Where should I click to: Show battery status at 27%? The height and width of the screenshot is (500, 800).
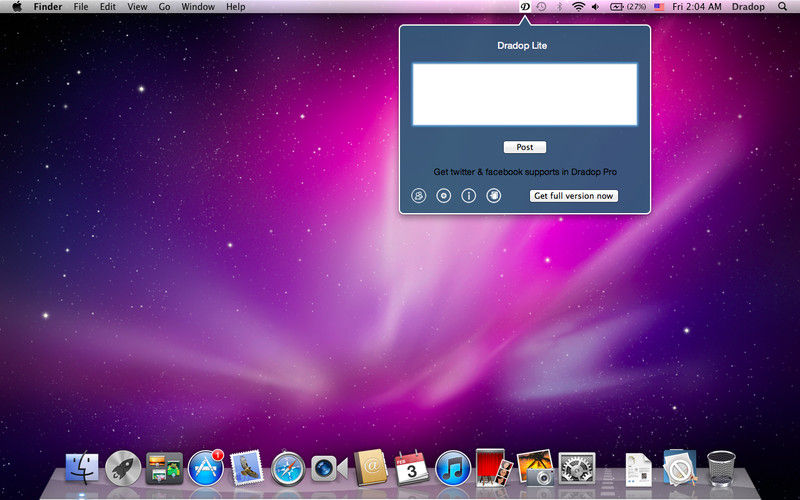(628, 7)
